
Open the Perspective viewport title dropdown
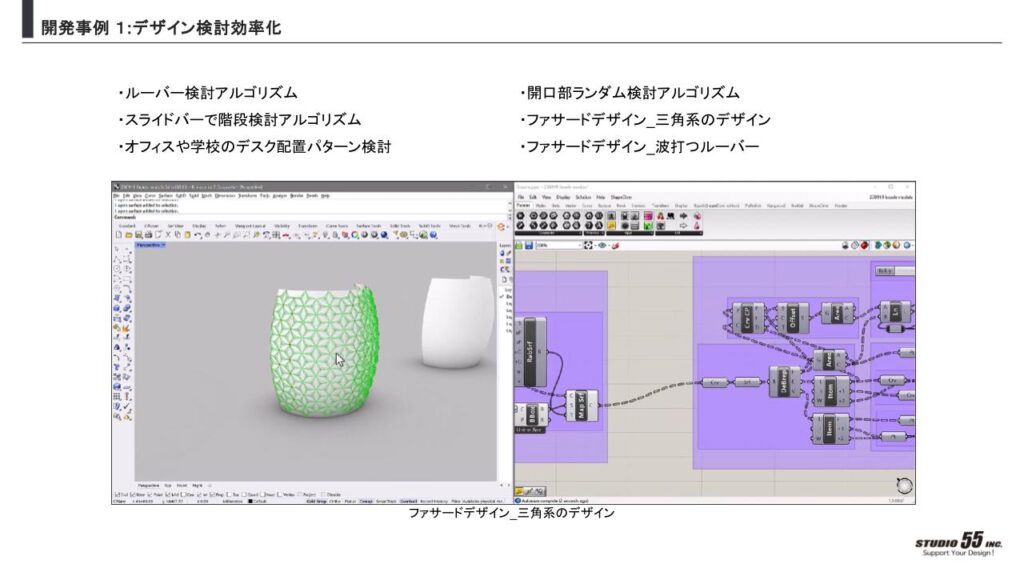pos(150,245)
